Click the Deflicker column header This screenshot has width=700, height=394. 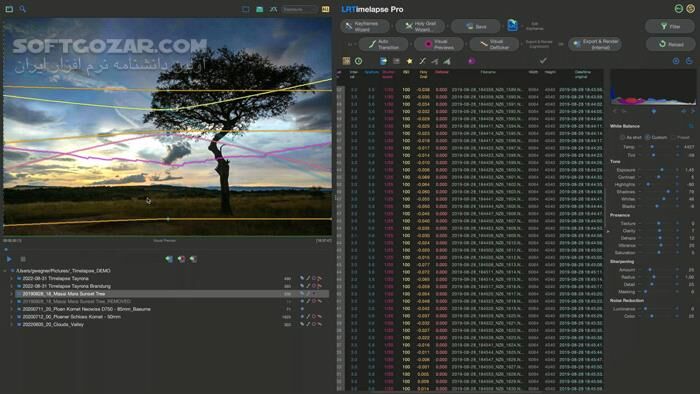tap(442, 72)
